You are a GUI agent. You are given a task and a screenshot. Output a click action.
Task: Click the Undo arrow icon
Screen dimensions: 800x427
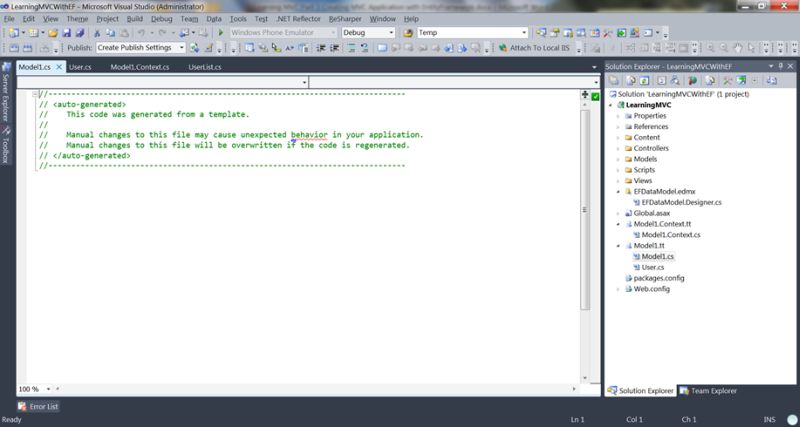click(x=141, y=33)
